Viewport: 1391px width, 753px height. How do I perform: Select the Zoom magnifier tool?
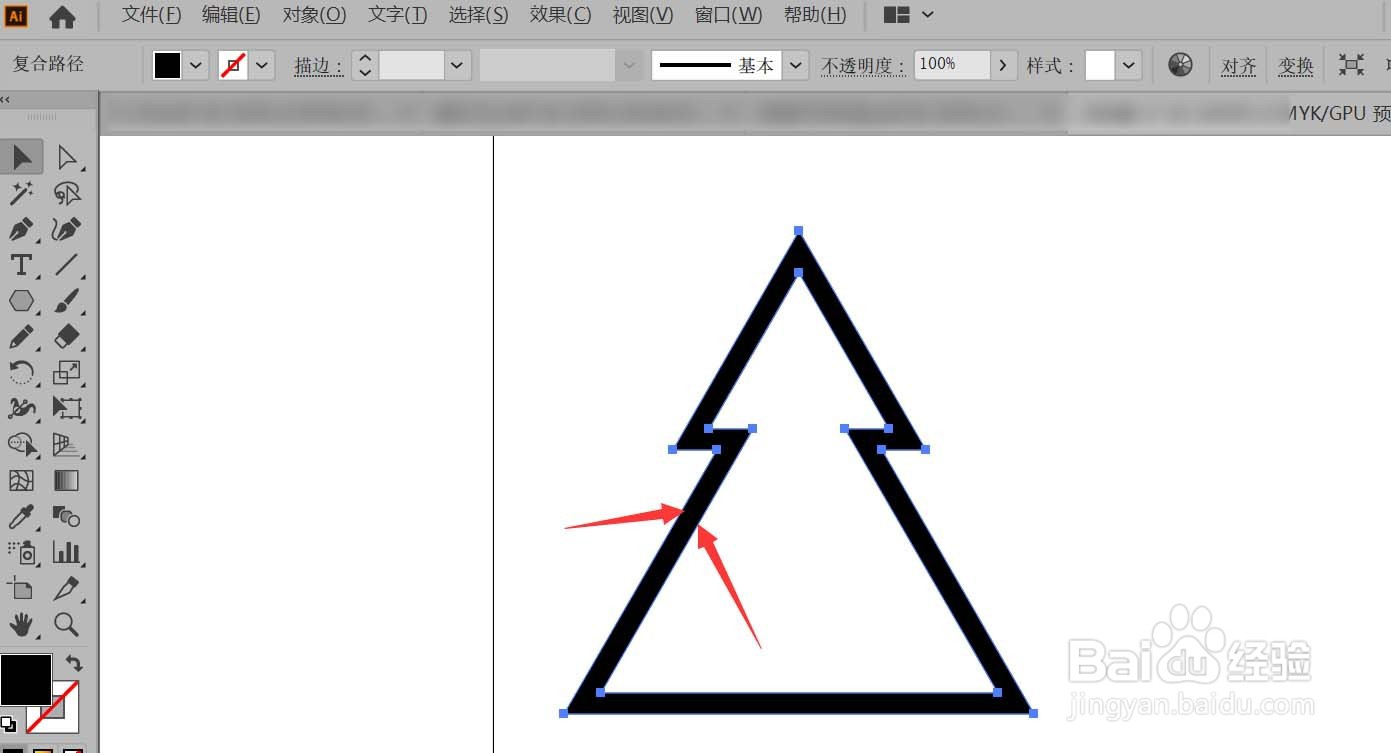click(x=66, y=625)
